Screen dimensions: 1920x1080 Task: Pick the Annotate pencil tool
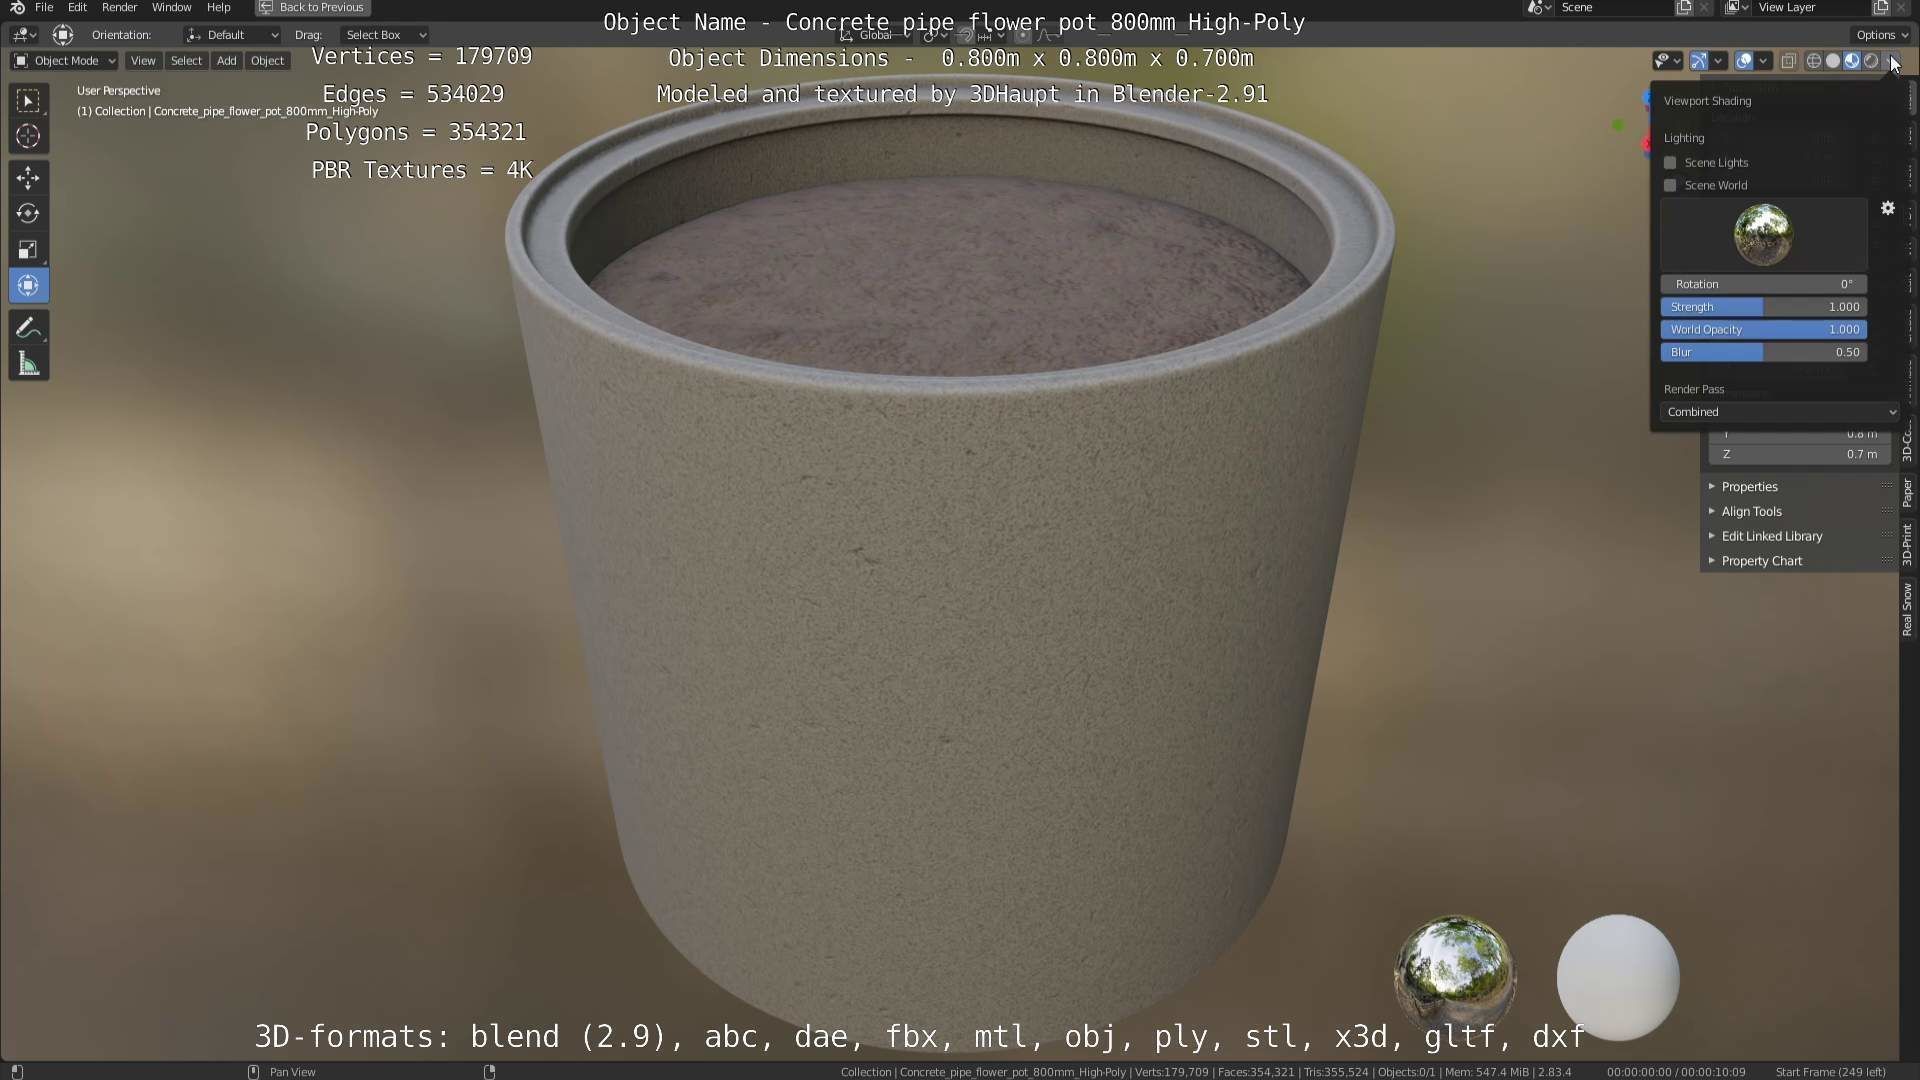point(28,328)
